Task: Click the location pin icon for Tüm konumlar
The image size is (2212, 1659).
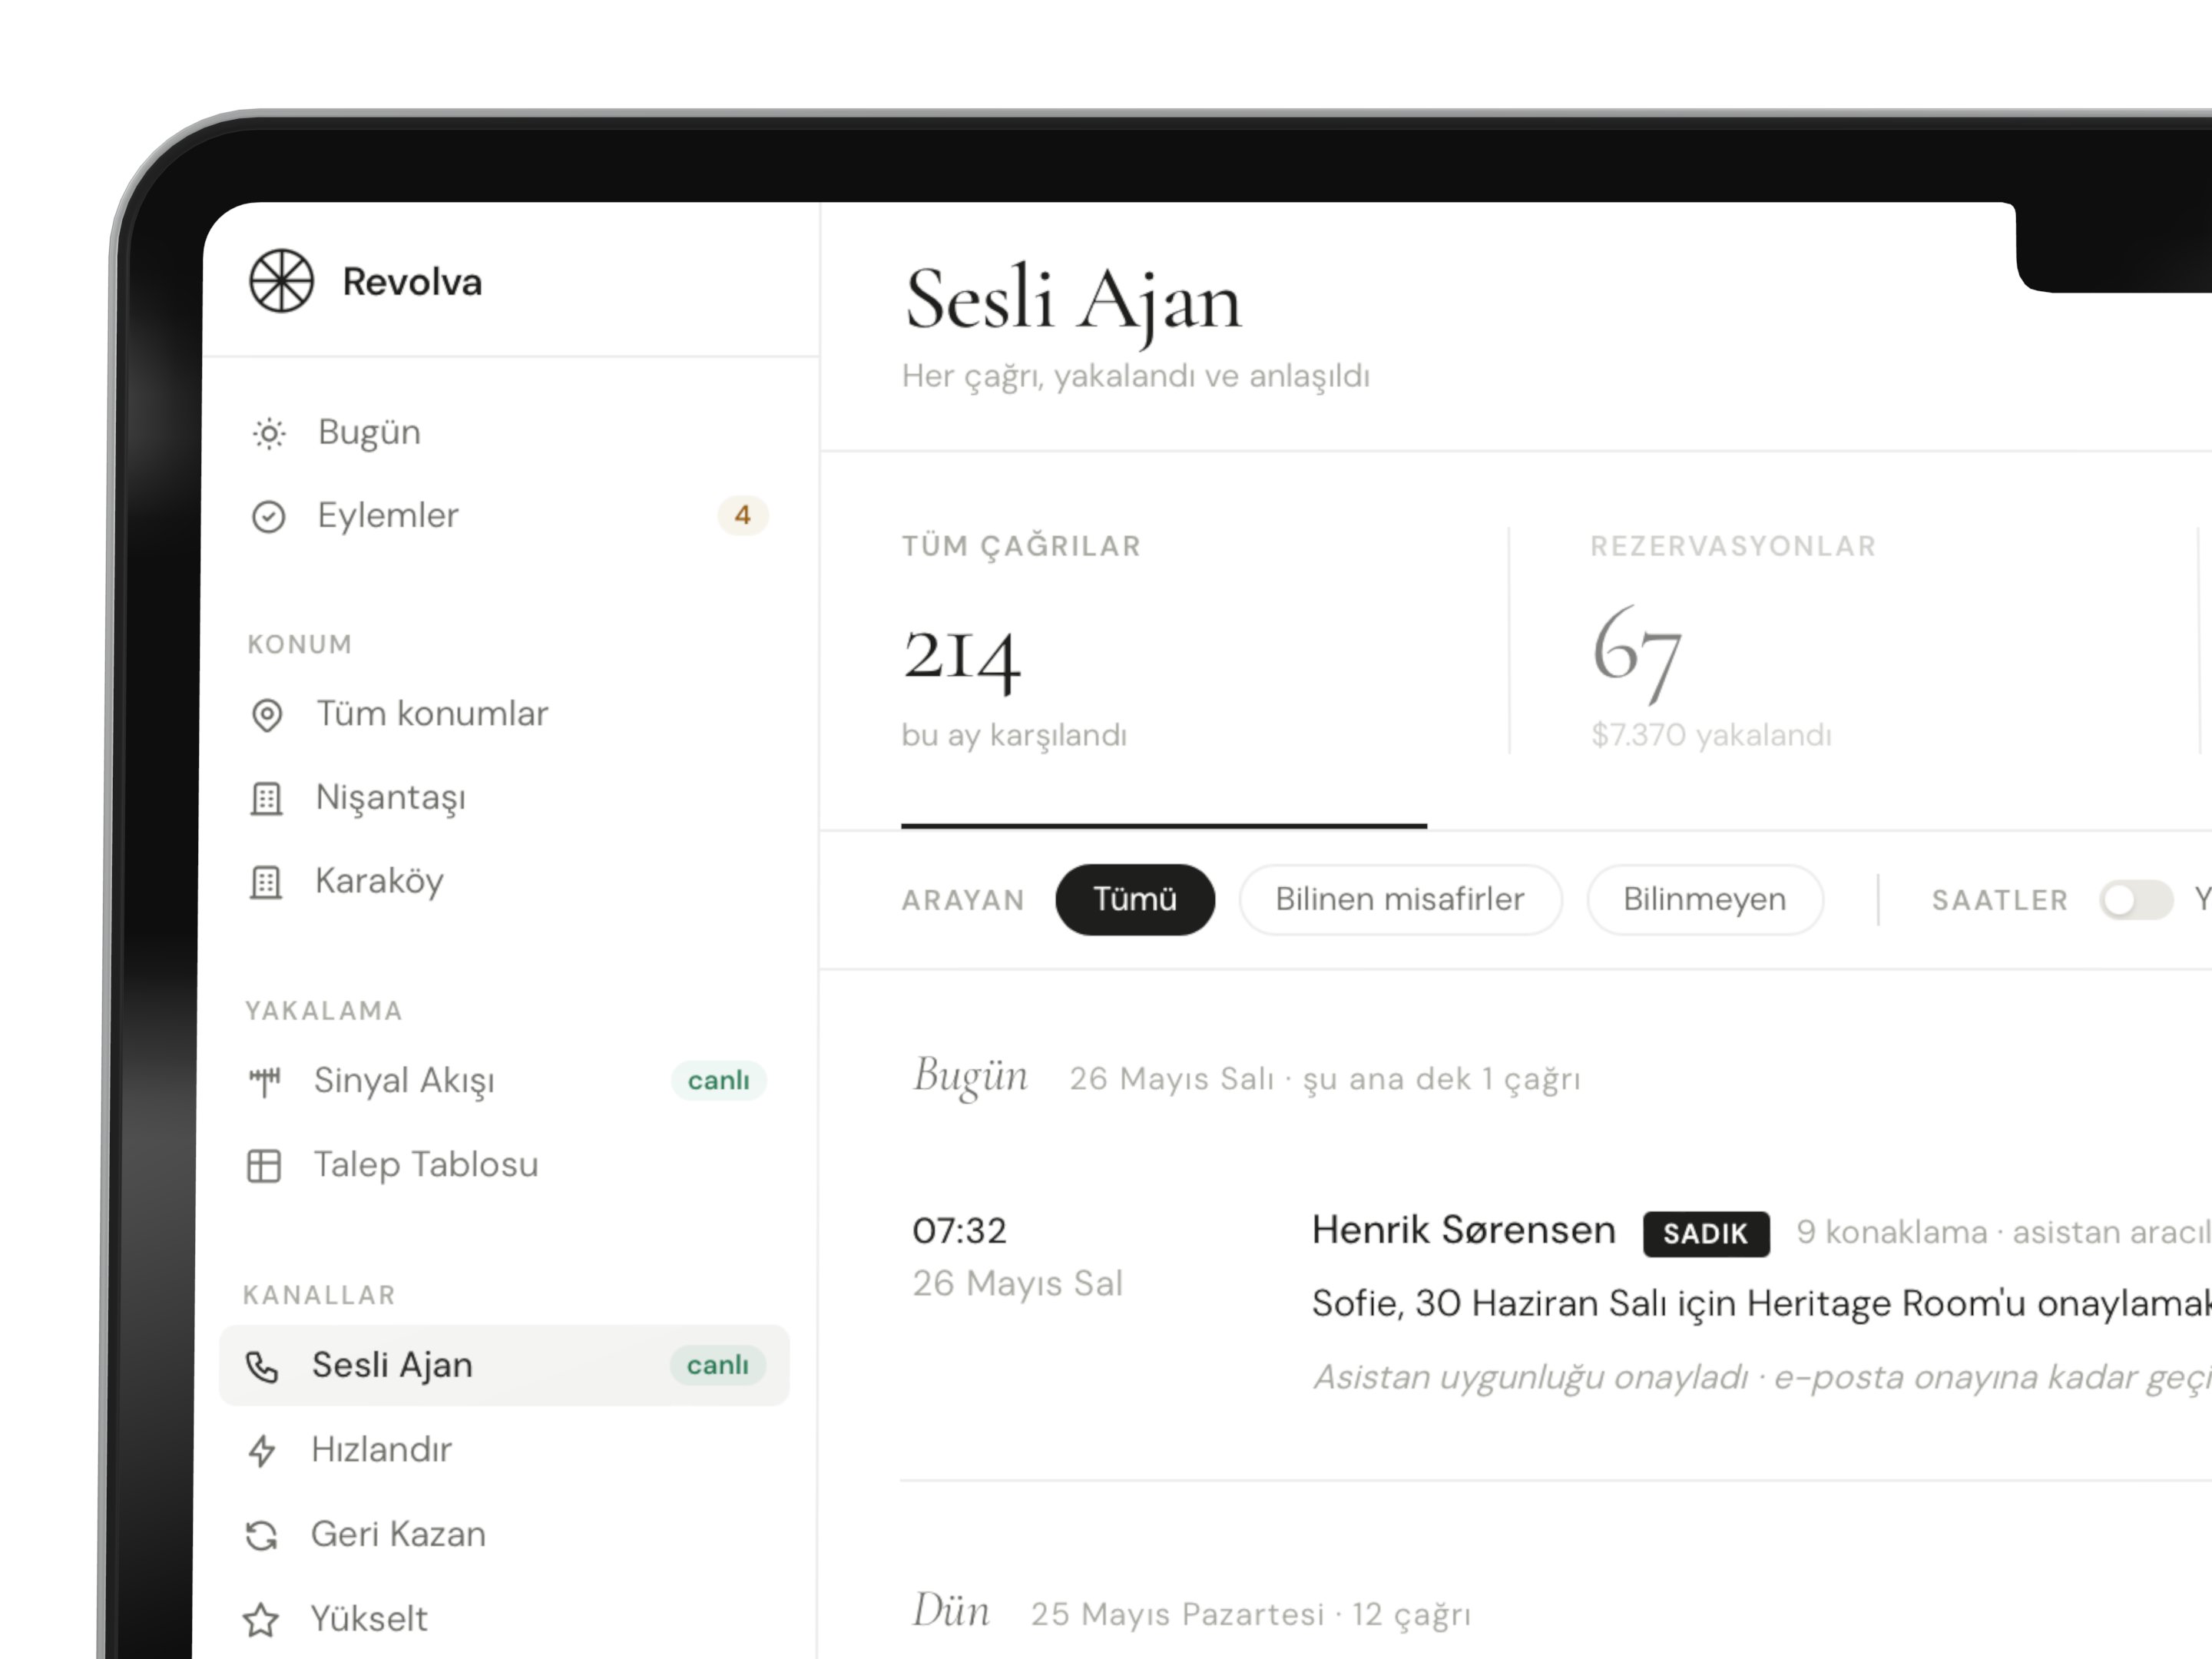Action: coord(267,715)
